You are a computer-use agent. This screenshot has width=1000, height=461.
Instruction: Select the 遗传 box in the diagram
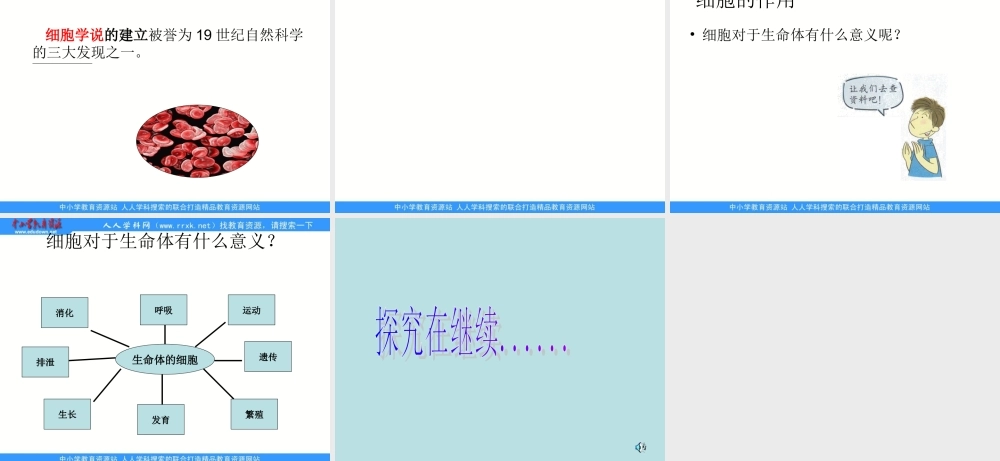268,356
